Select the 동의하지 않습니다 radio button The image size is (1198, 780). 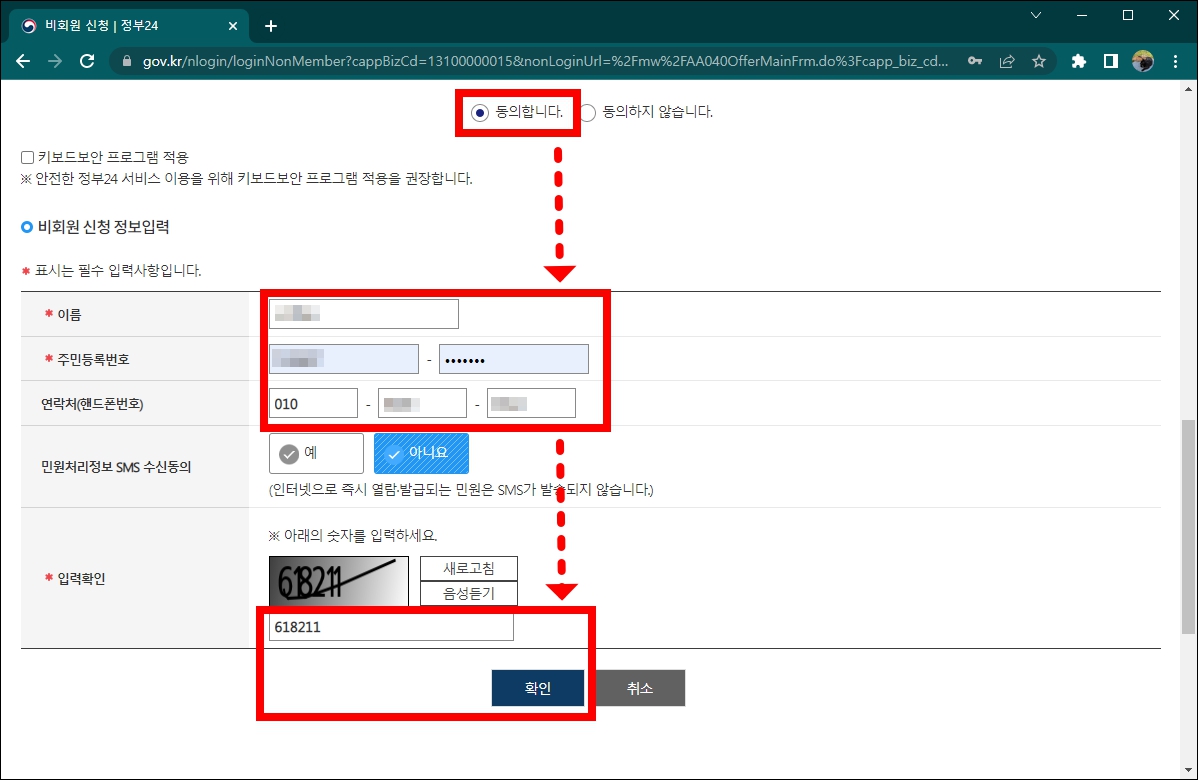click(x=587, y=112)
